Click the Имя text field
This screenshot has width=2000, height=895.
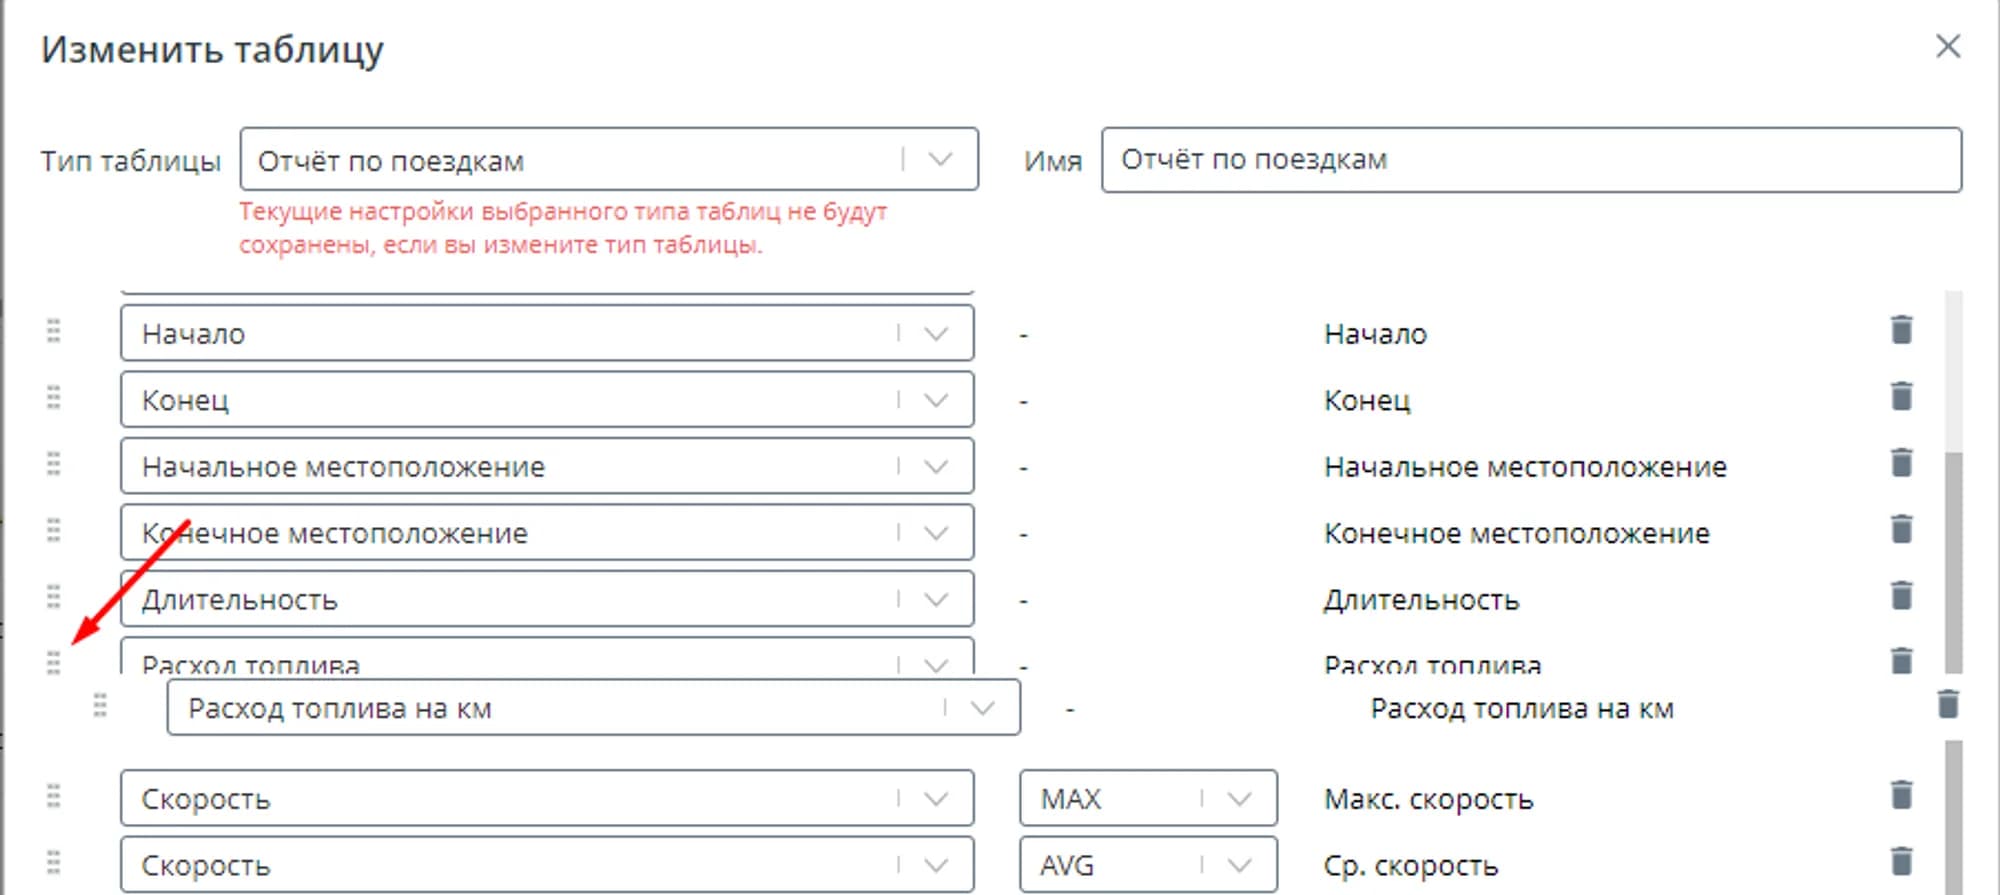[1530, 160]
